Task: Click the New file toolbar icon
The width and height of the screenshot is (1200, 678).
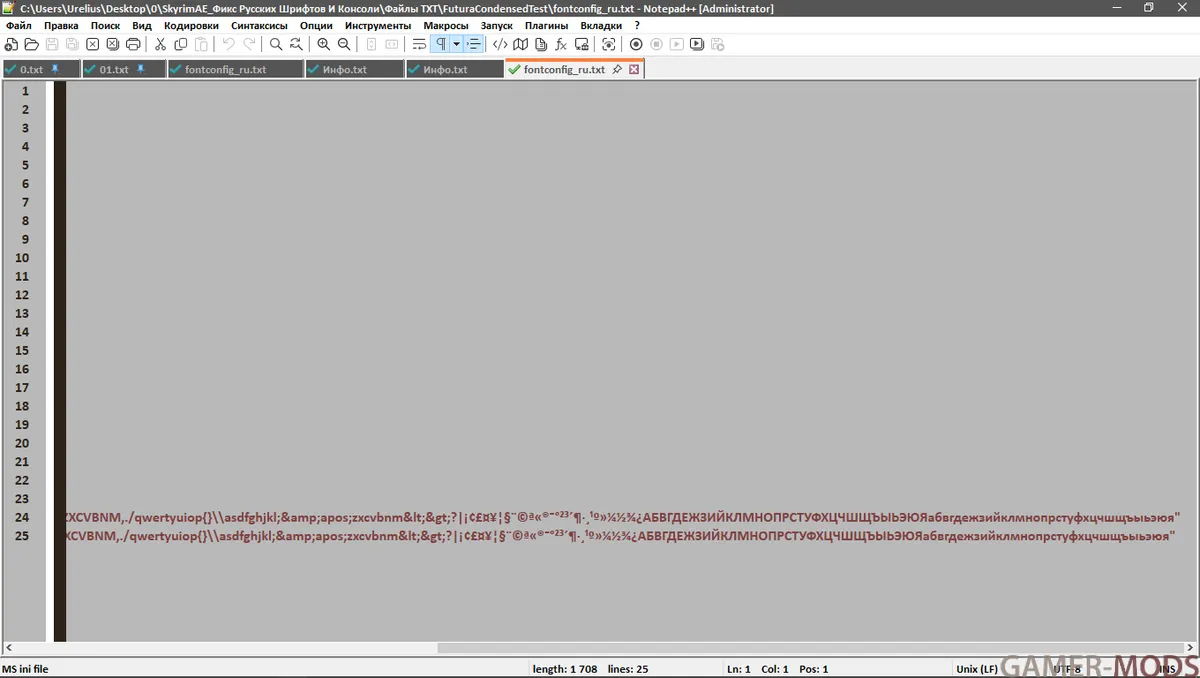Action: (x=11, y=44)
